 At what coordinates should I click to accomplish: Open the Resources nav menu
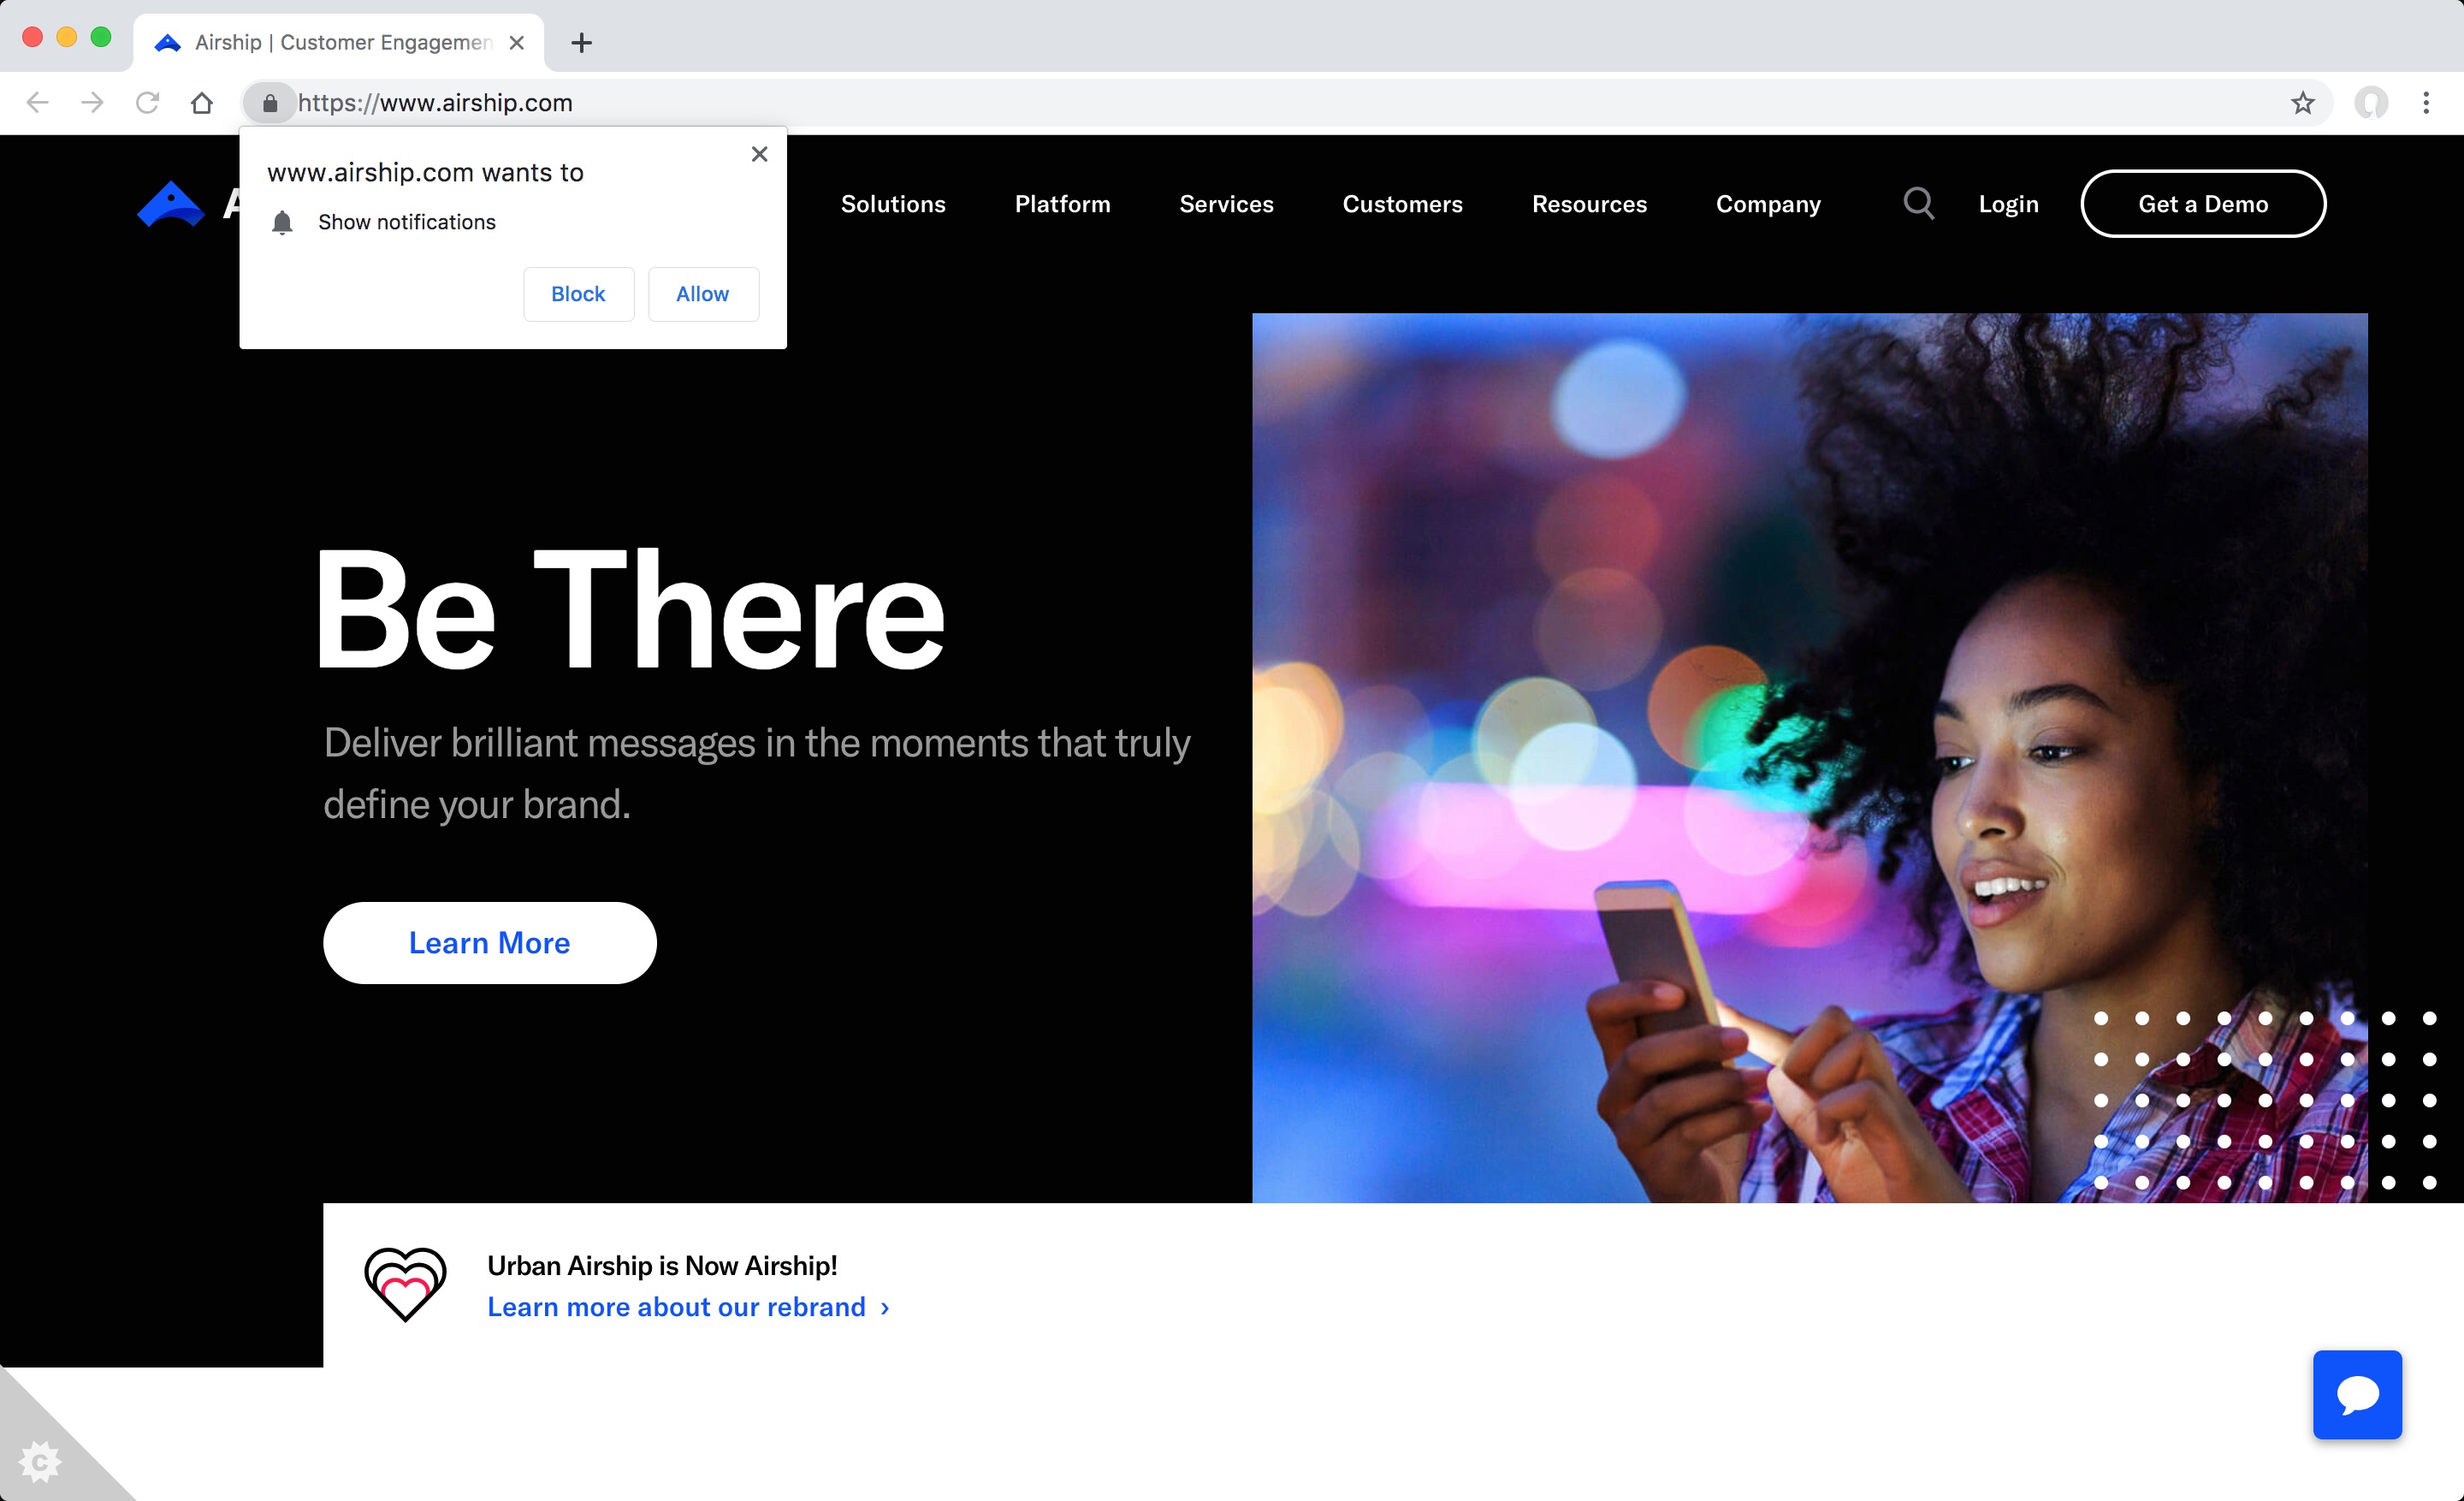point(1588,204)
